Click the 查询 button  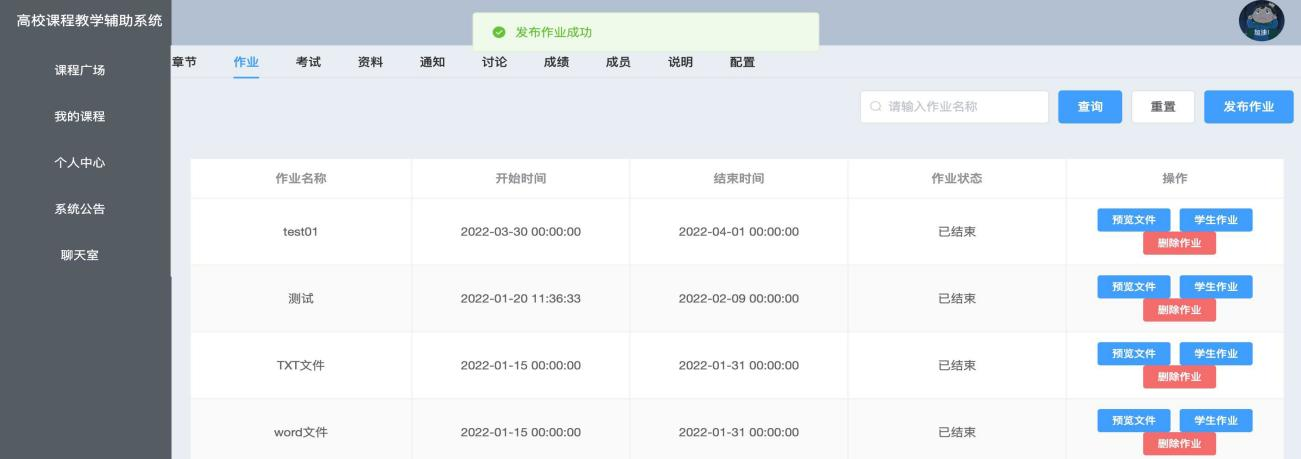1090,107
